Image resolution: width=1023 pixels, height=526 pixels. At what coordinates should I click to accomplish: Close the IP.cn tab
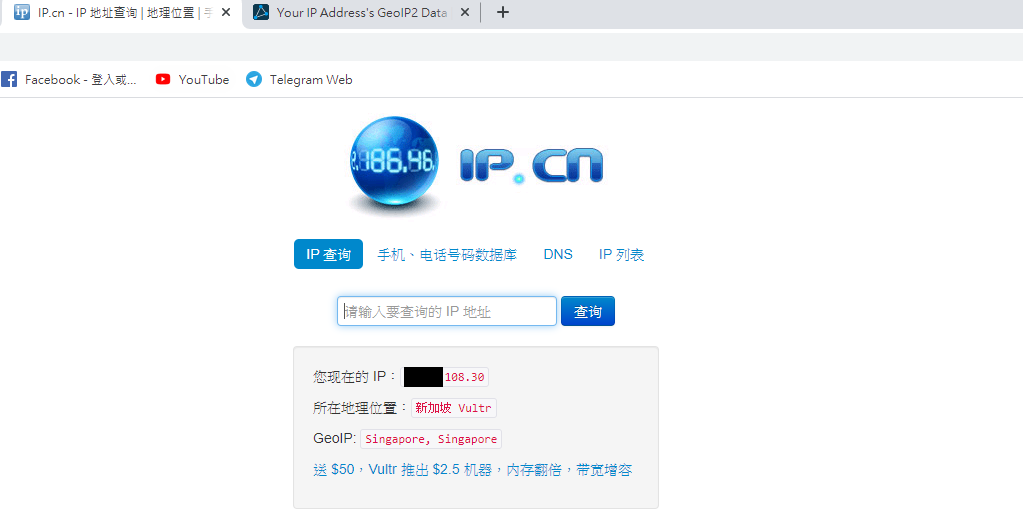click(x=226, y=12)
